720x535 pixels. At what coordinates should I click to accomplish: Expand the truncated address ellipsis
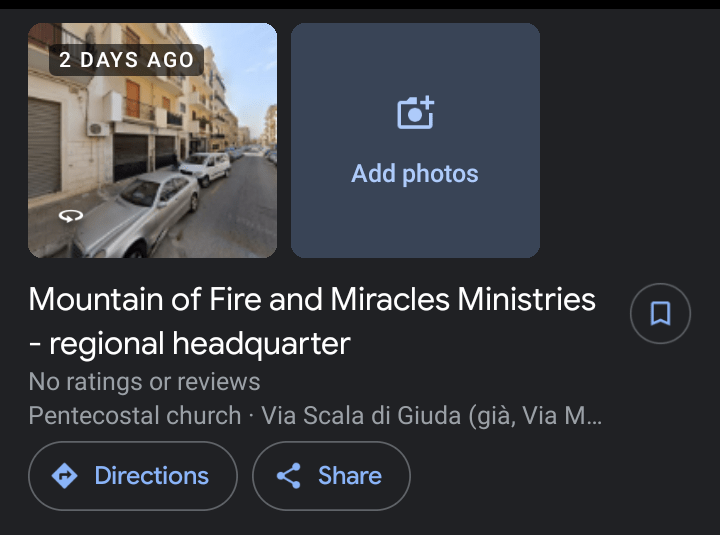(x=592, y=415)
